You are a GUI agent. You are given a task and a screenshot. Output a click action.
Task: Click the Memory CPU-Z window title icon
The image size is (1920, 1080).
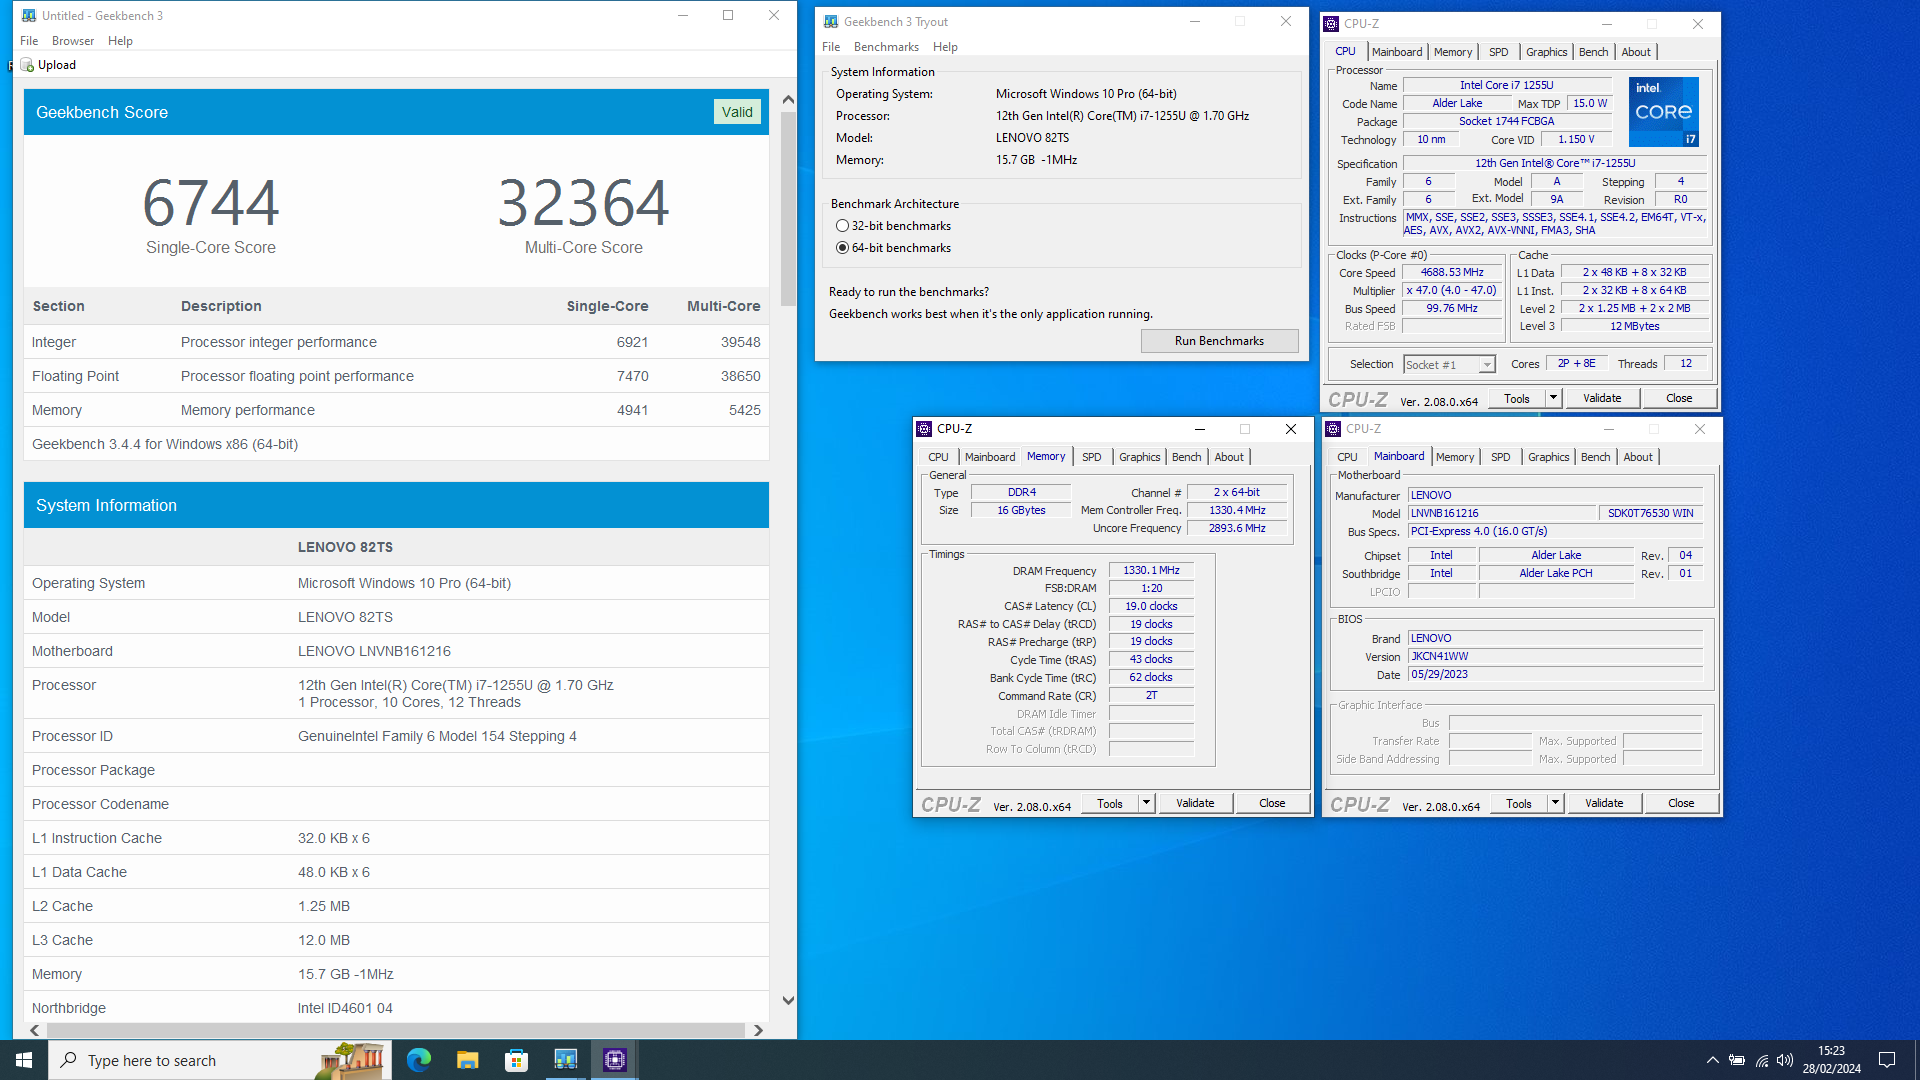coord(924,429)
